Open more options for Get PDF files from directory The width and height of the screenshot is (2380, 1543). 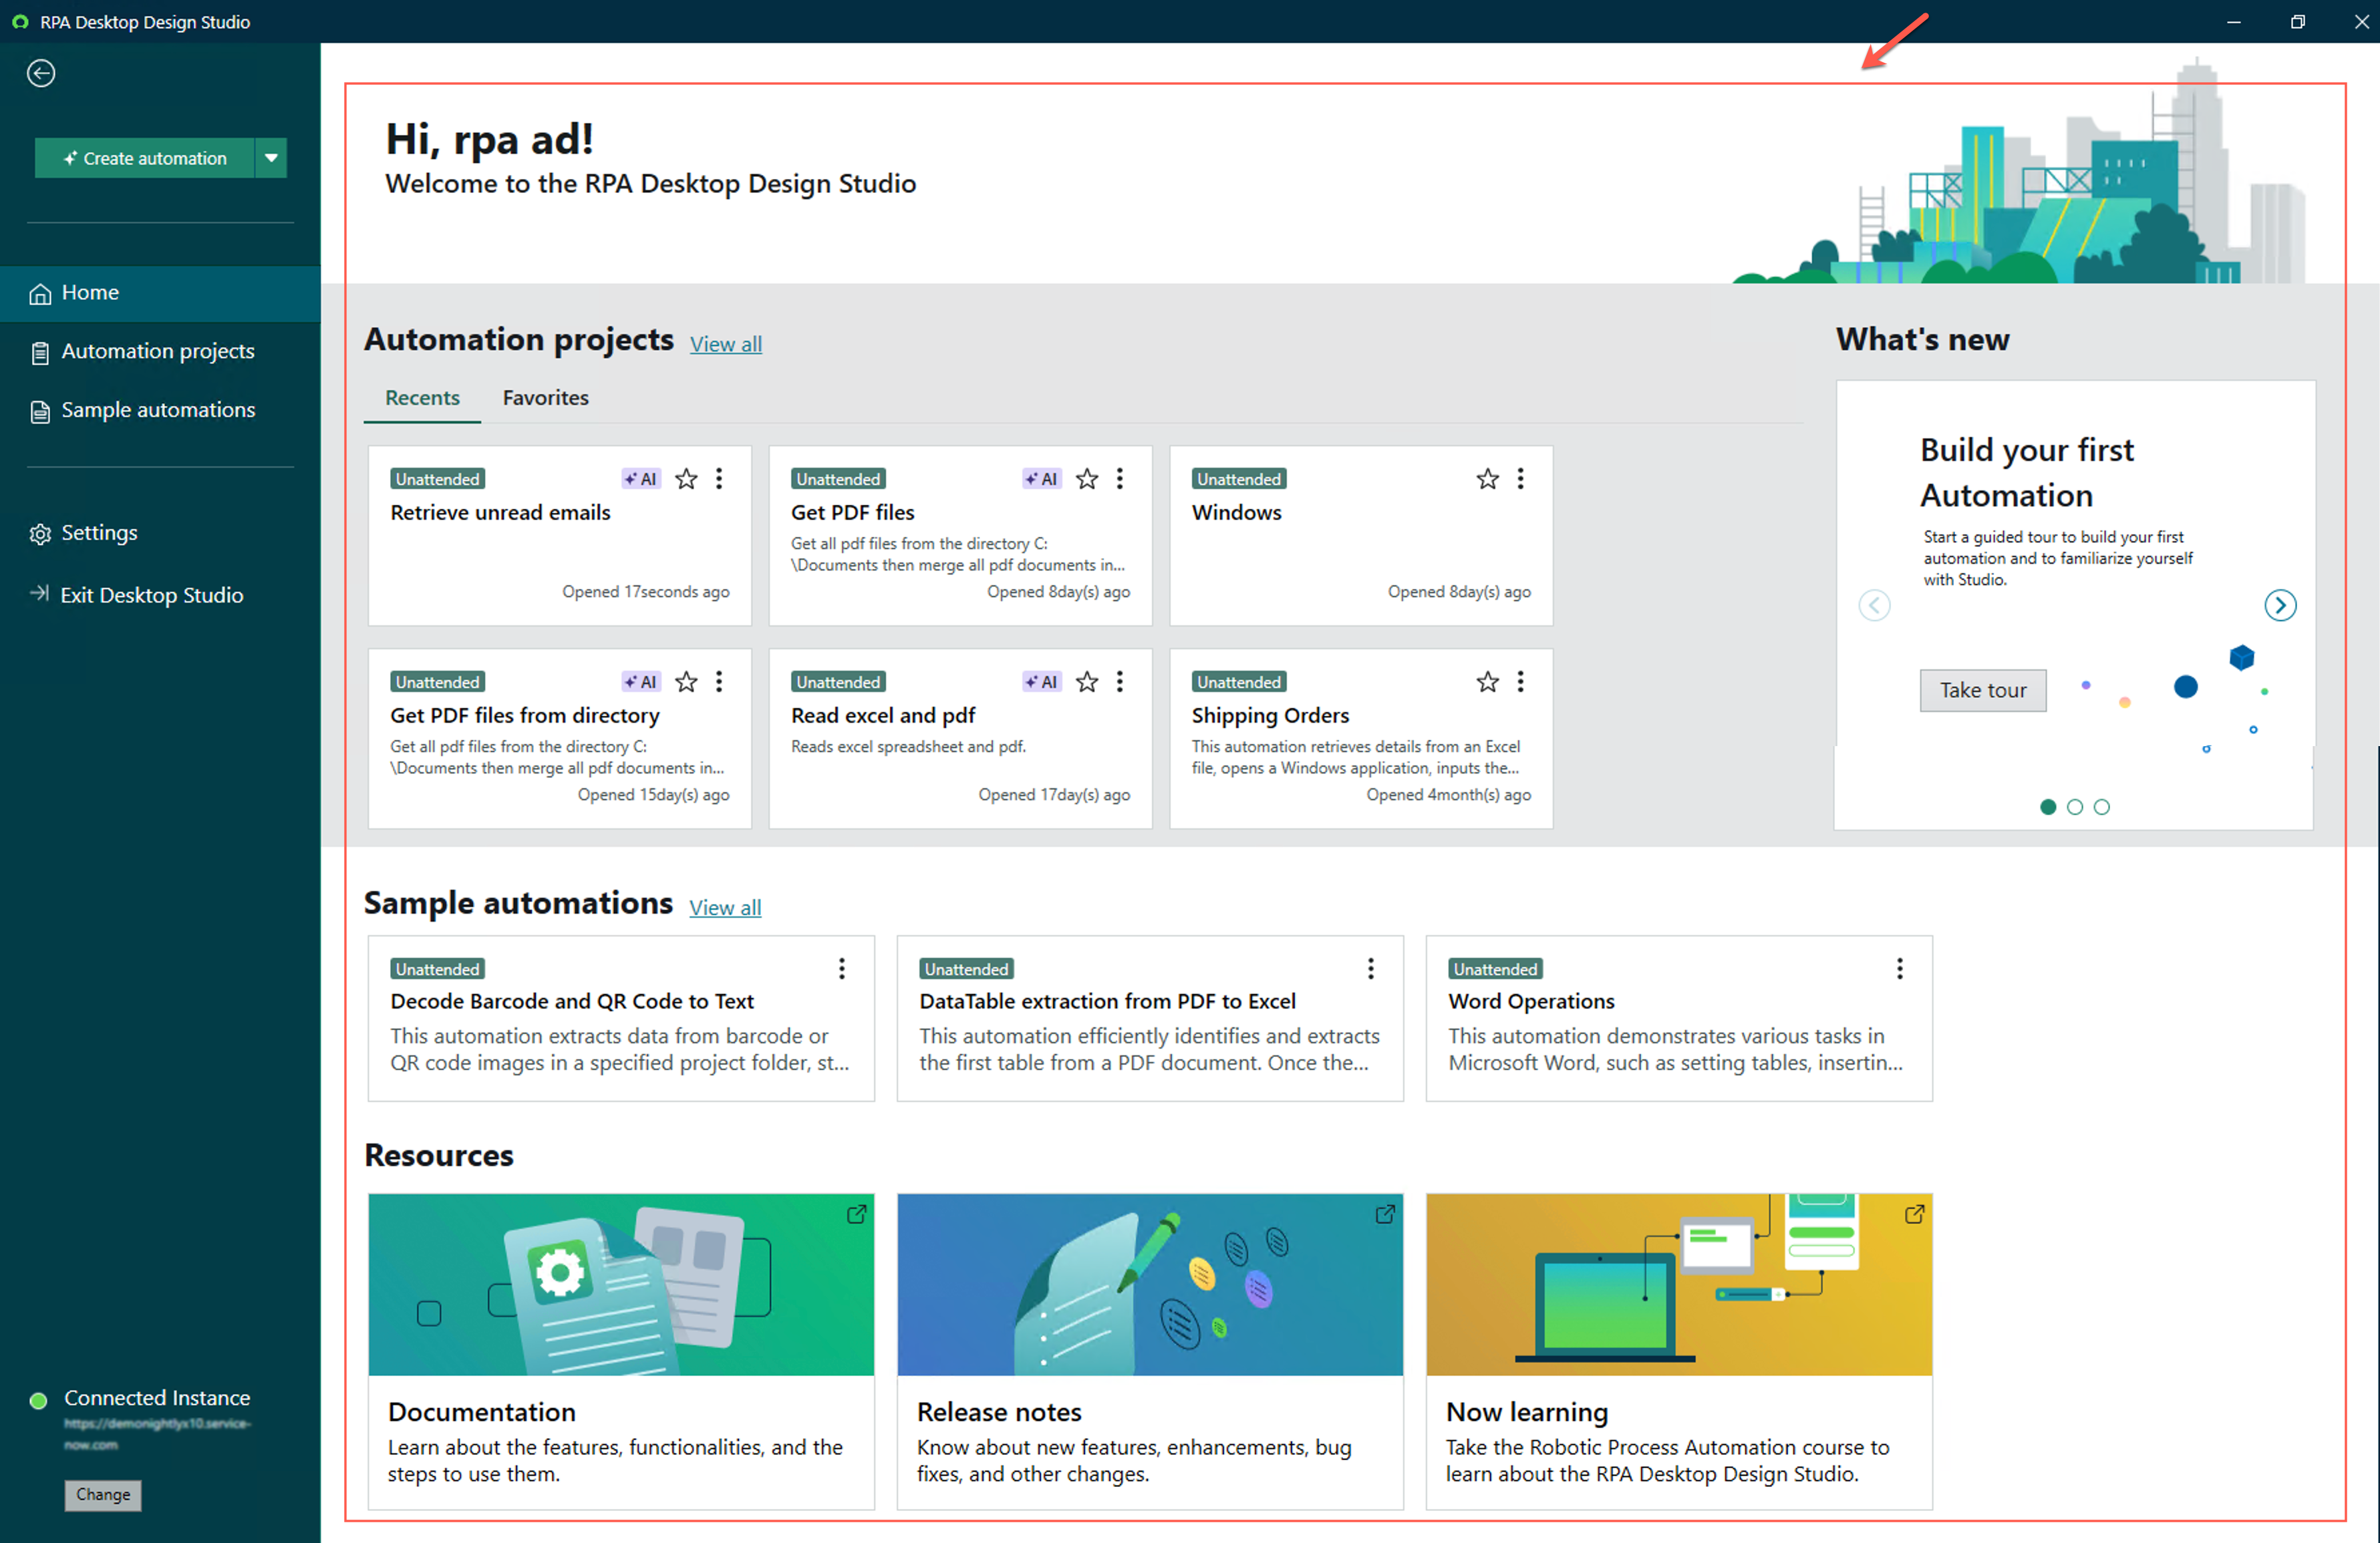point(719,682)
